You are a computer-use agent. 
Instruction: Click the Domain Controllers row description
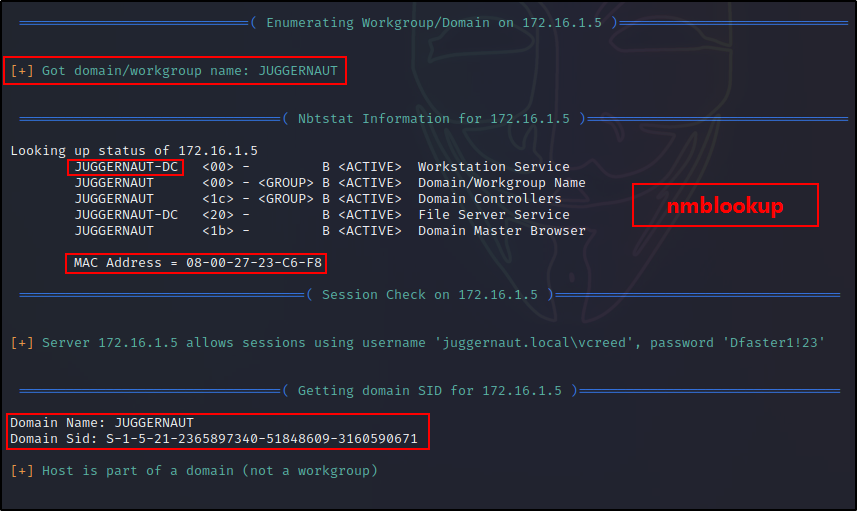(x=489, y=199)
